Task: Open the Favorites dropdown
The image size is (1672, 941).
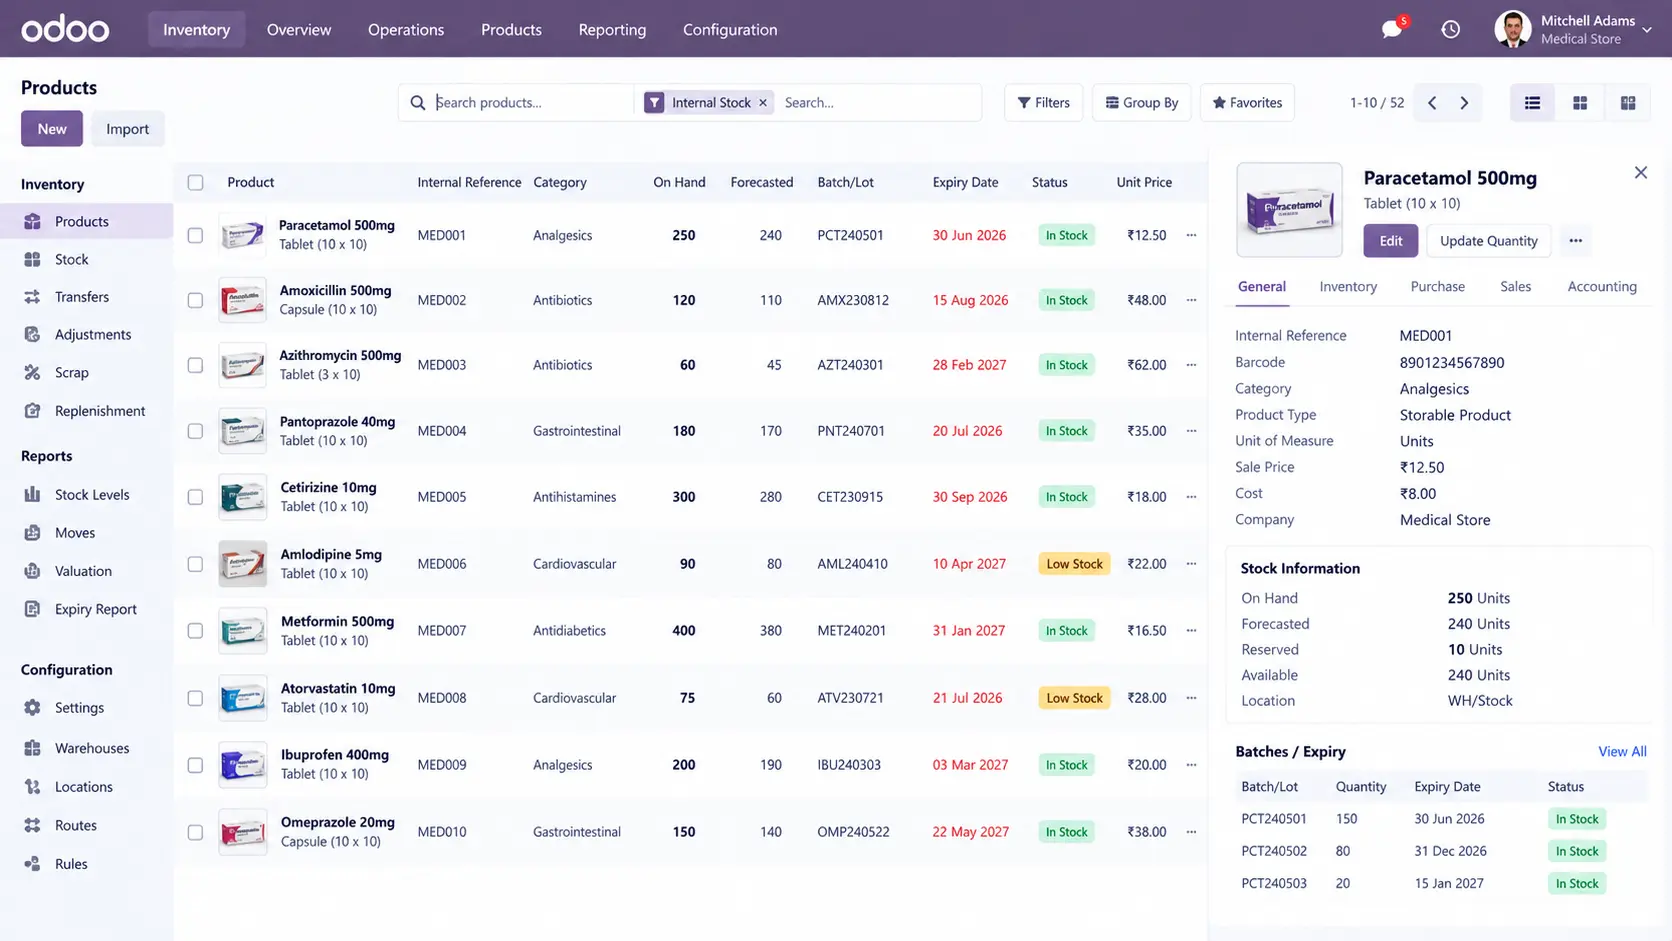Action: pyautogui.click(x=1247, y=102)
